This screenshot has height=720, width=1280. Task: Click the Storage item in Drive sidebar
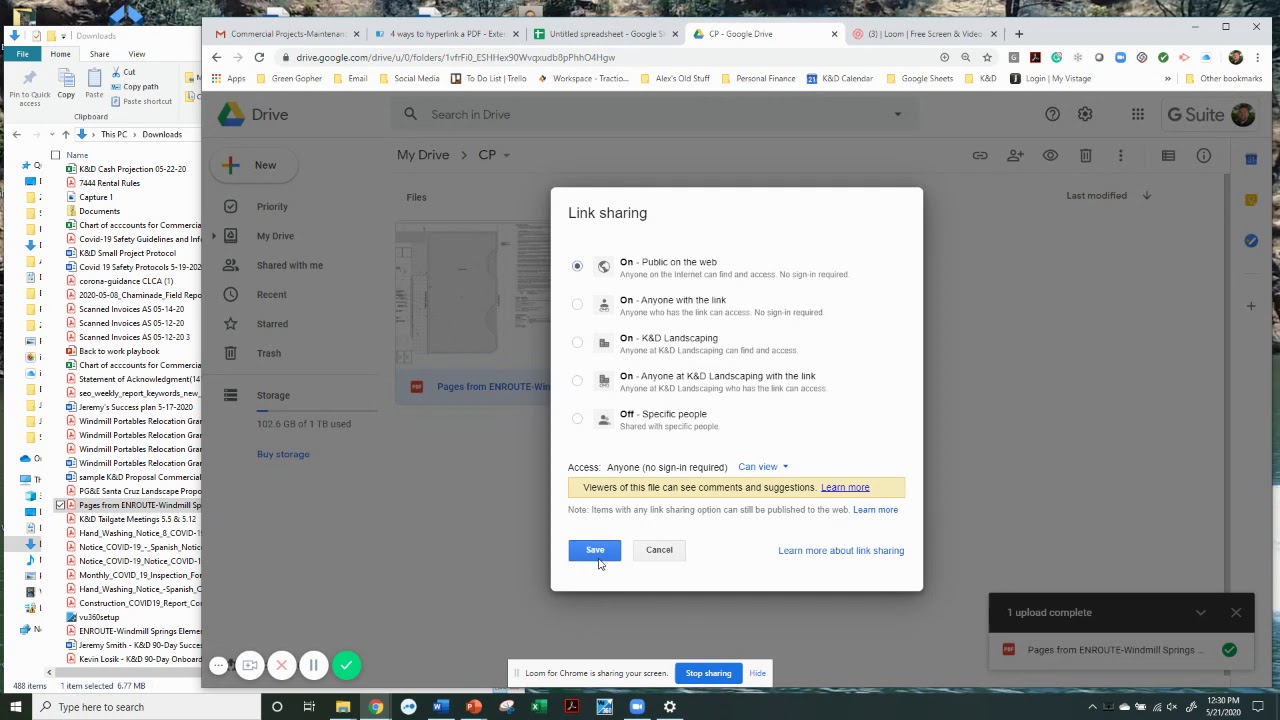coord(273,395)
